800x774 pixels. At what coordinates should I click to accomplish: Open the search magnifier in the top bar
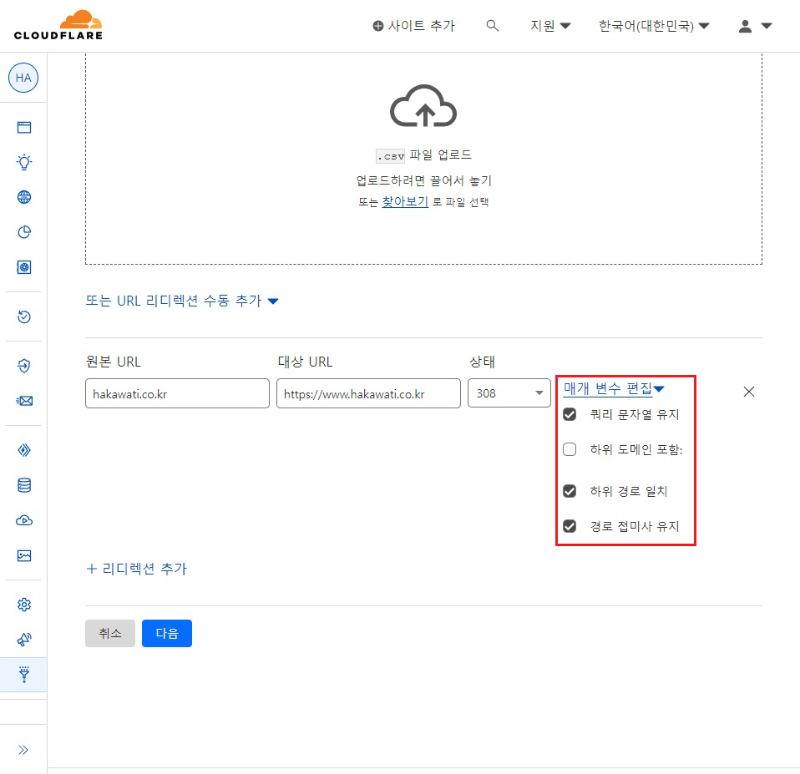(492, 26)
